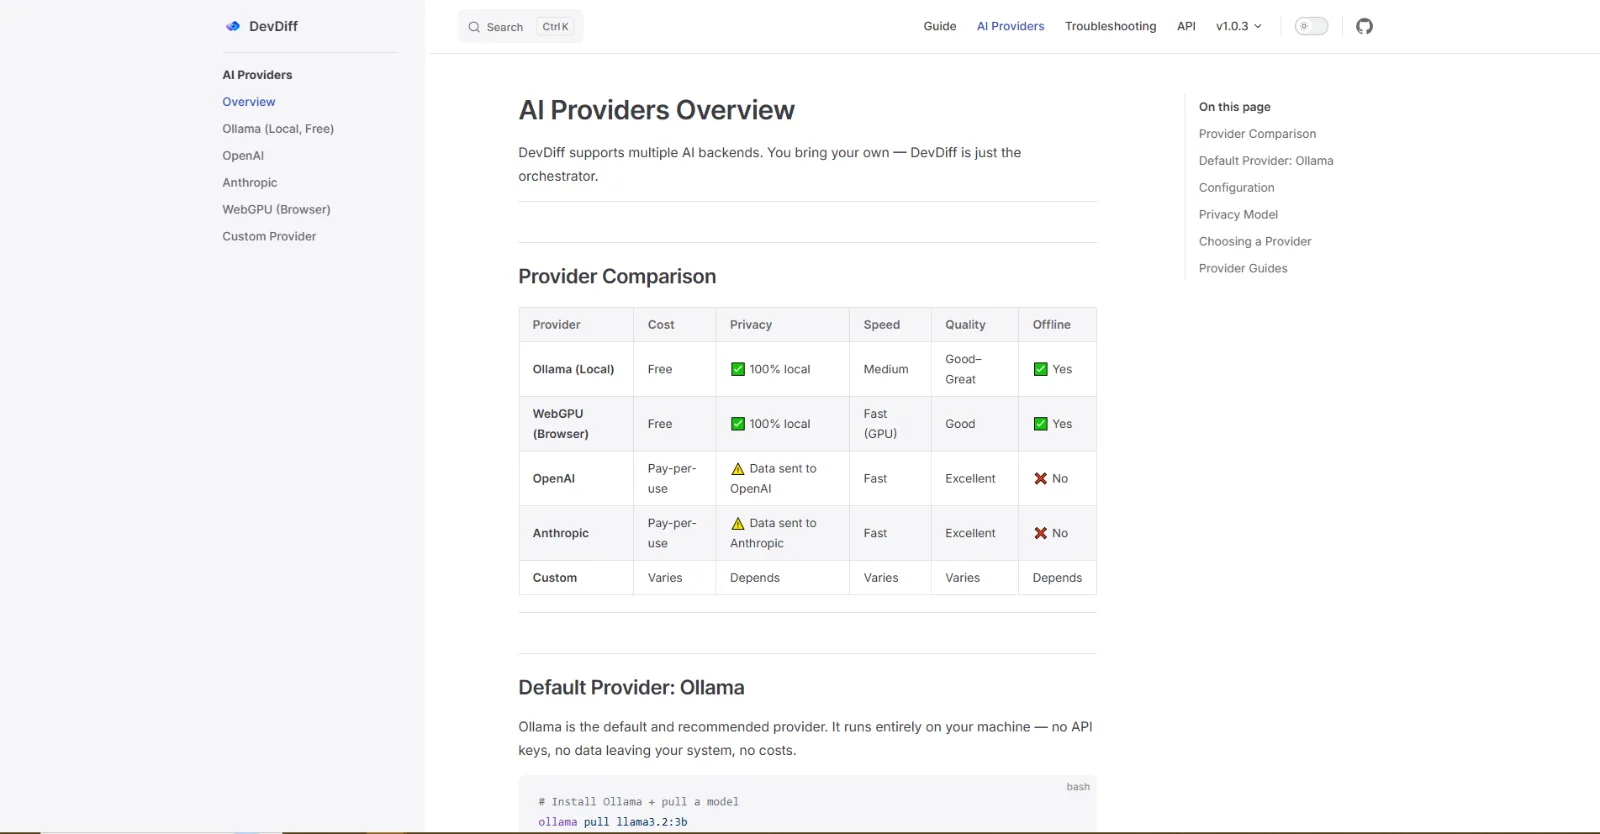Image resolution: width=1600 pixels, height=834 pixels.
Task: Jump to Configuration in page outline
Action: (x=1236, y=188)
